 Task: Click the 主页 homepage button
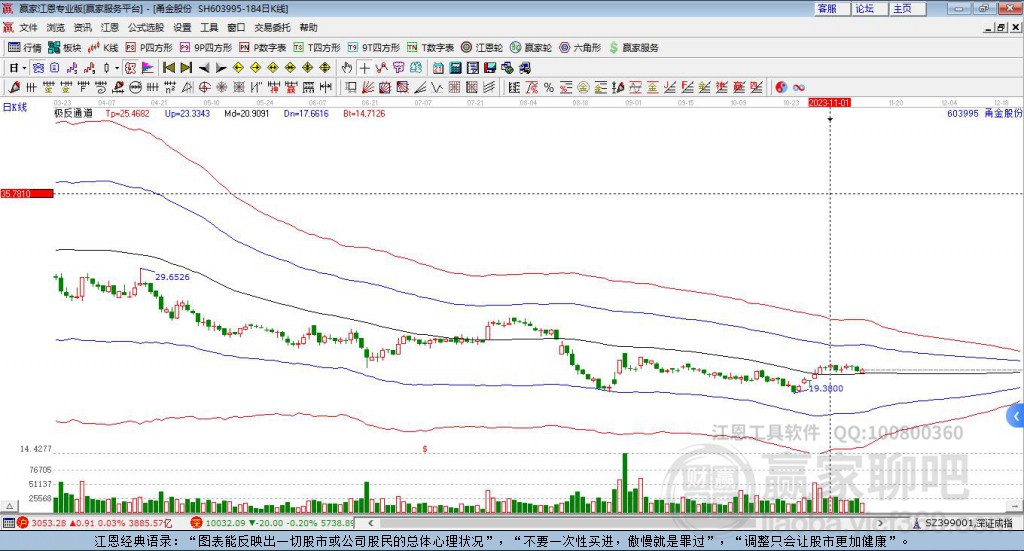(907, 8)
